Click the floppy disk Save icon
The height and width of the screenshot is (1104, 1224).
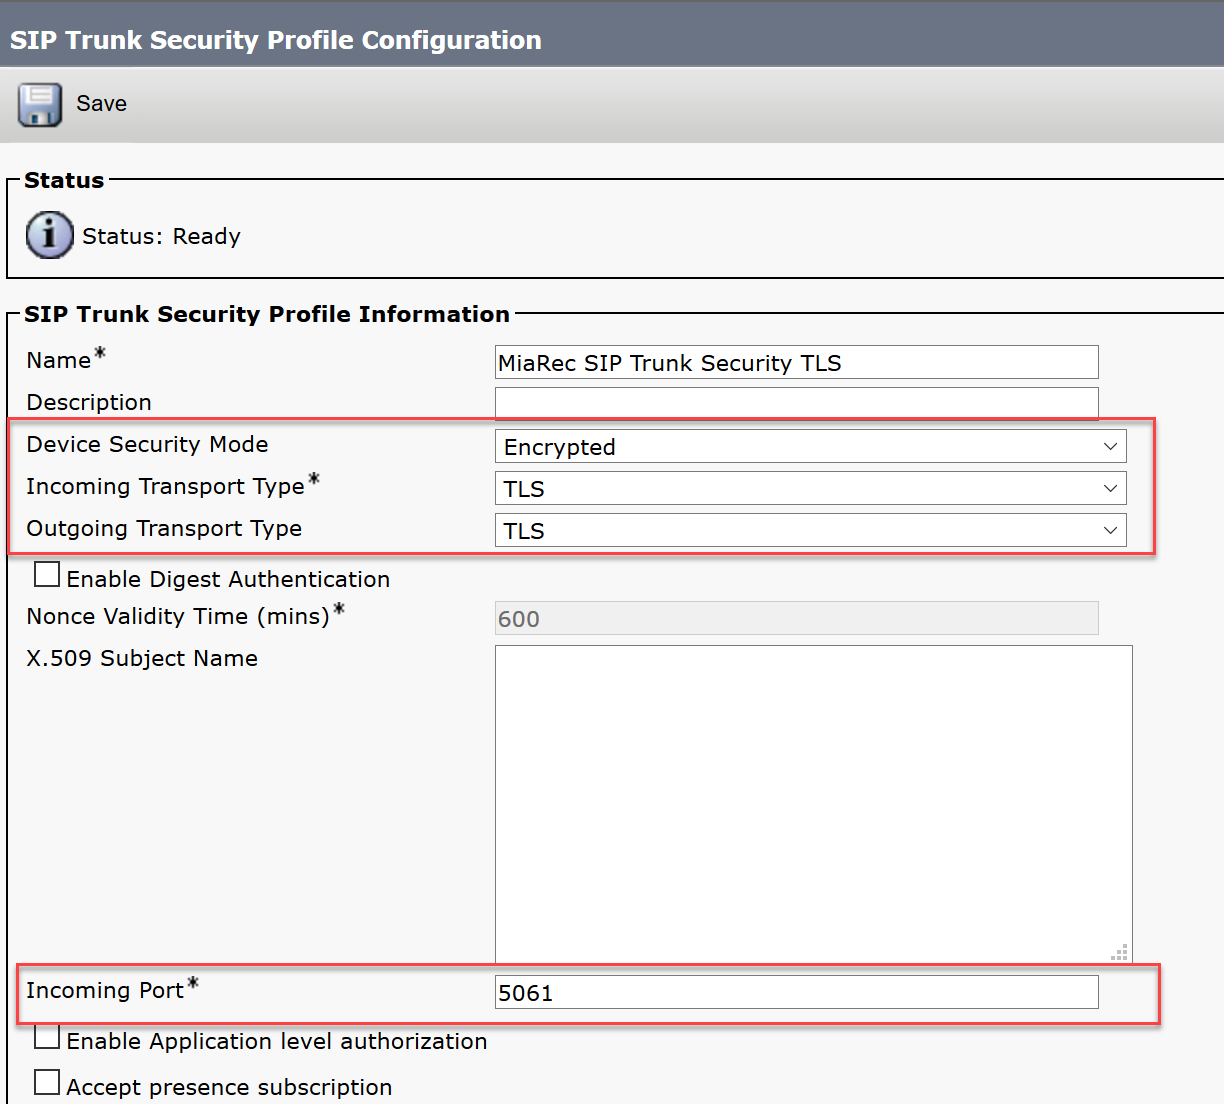pos(40,104)
